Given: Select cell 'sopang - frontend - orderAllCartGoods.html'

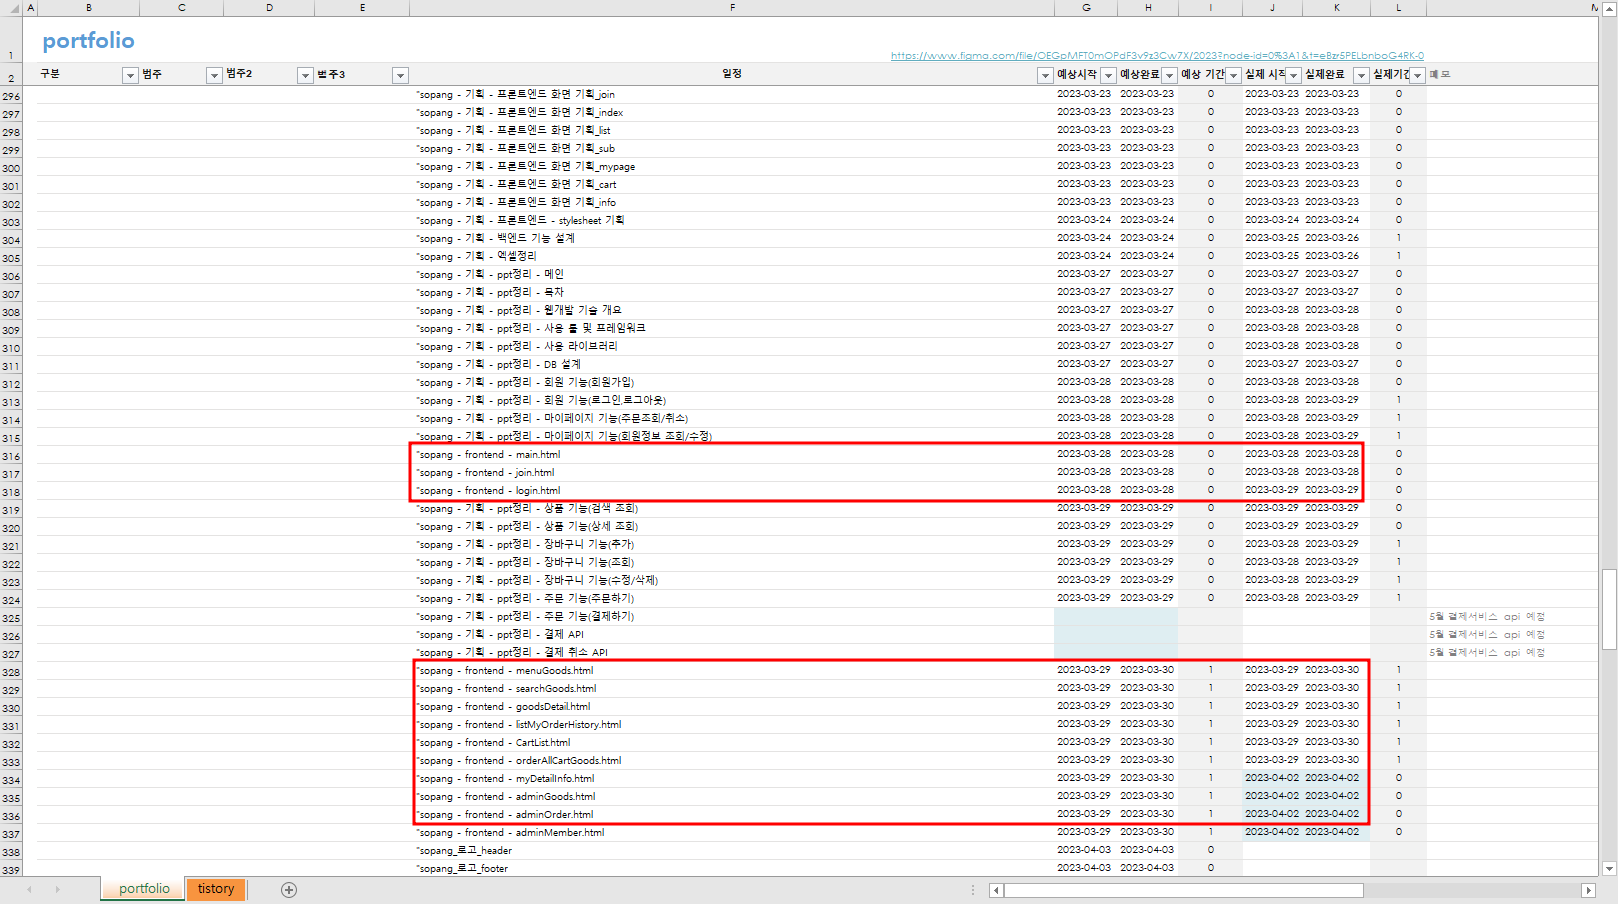Looking at the screenshot, I should 732,761.
